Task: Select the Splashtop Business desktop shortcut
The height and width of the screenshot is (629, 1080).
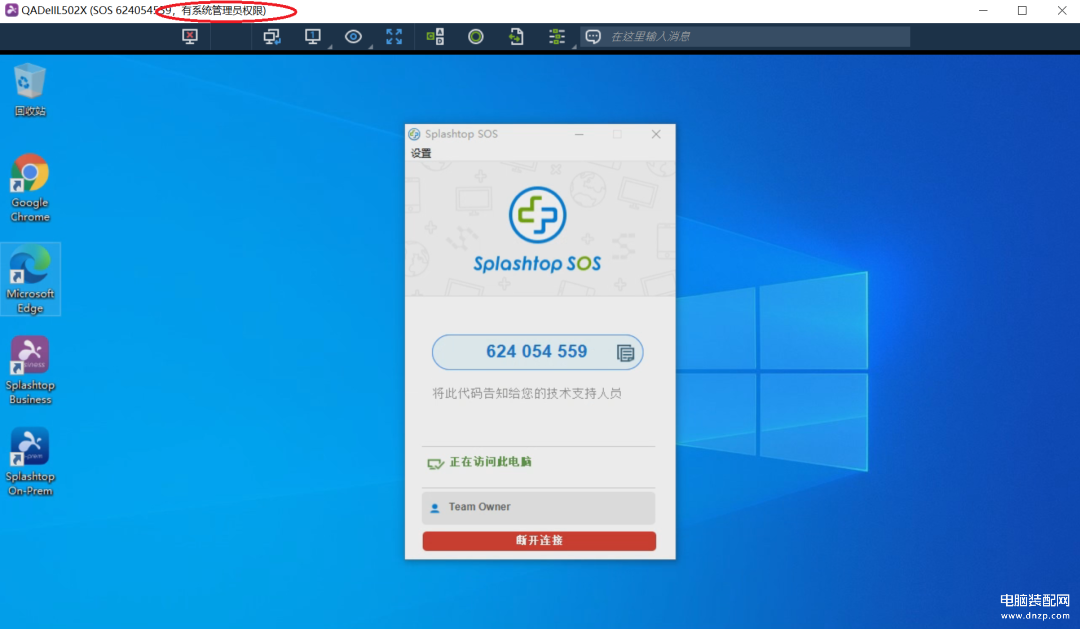Action: [x=30, y=370]
